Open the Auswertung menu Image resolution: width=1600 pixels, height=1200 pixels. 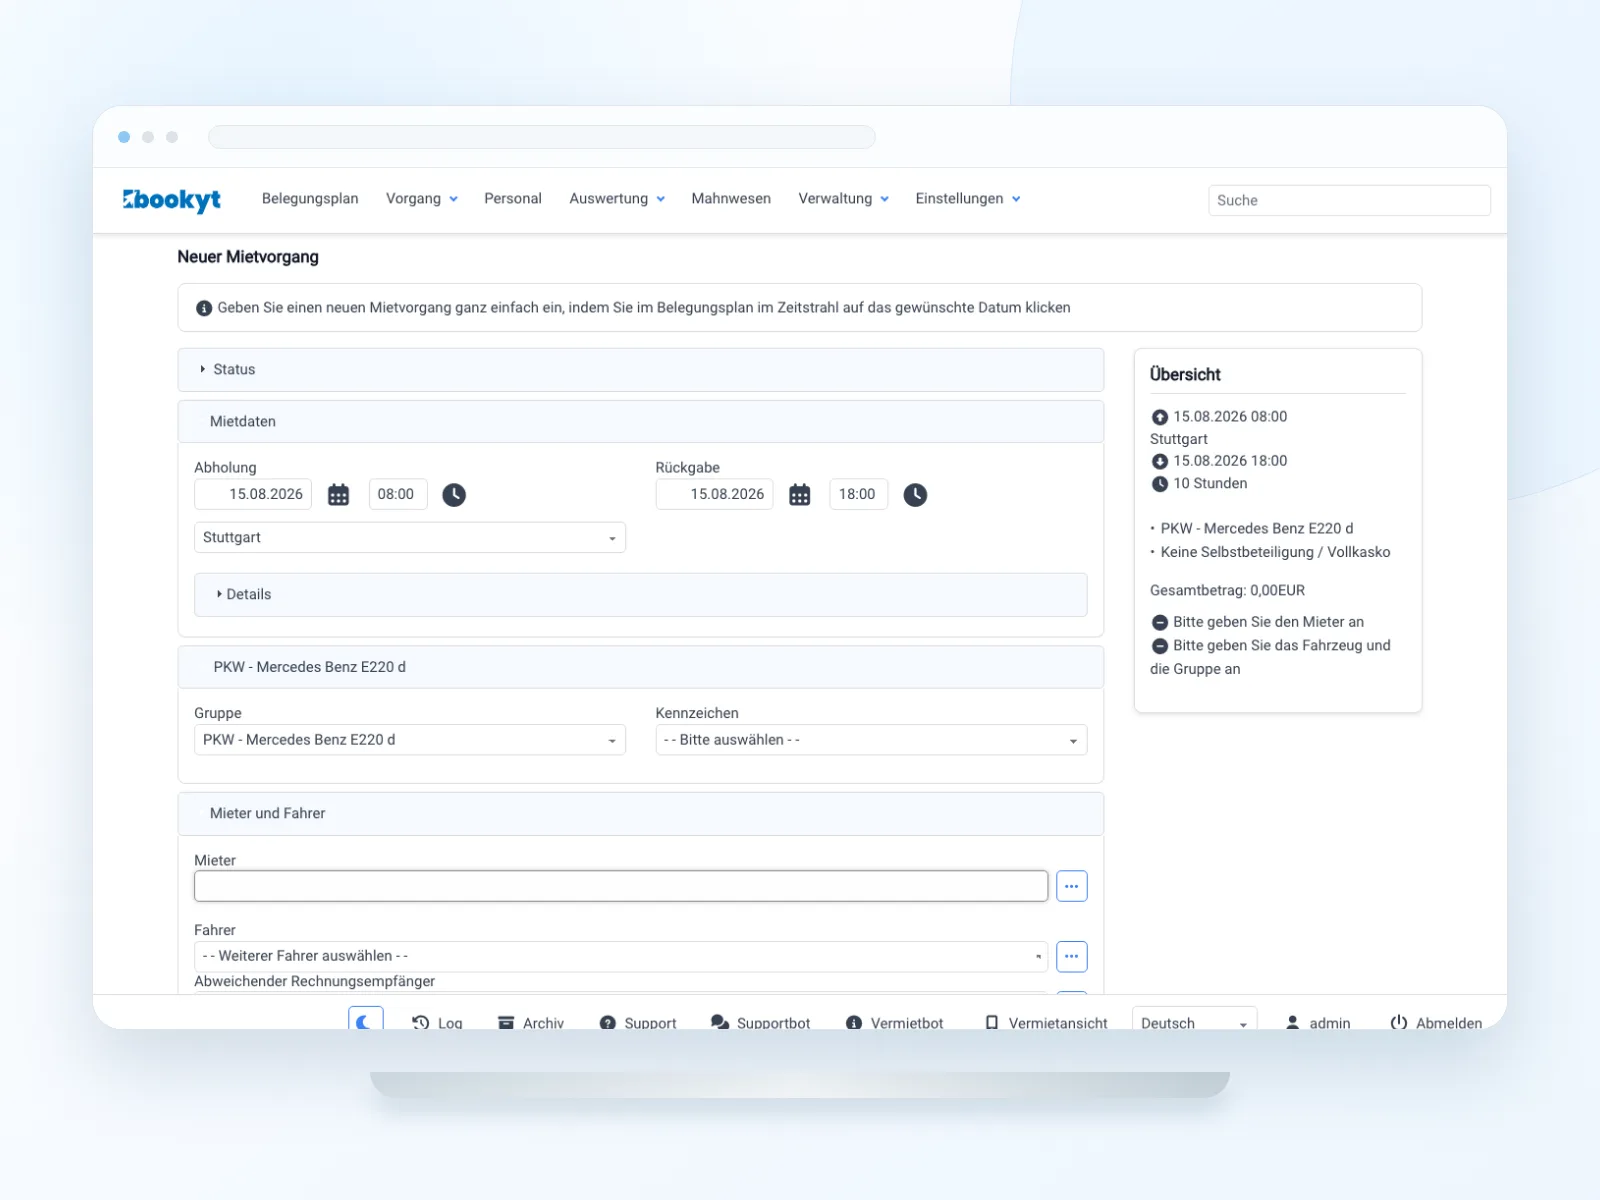coord(617,199)
